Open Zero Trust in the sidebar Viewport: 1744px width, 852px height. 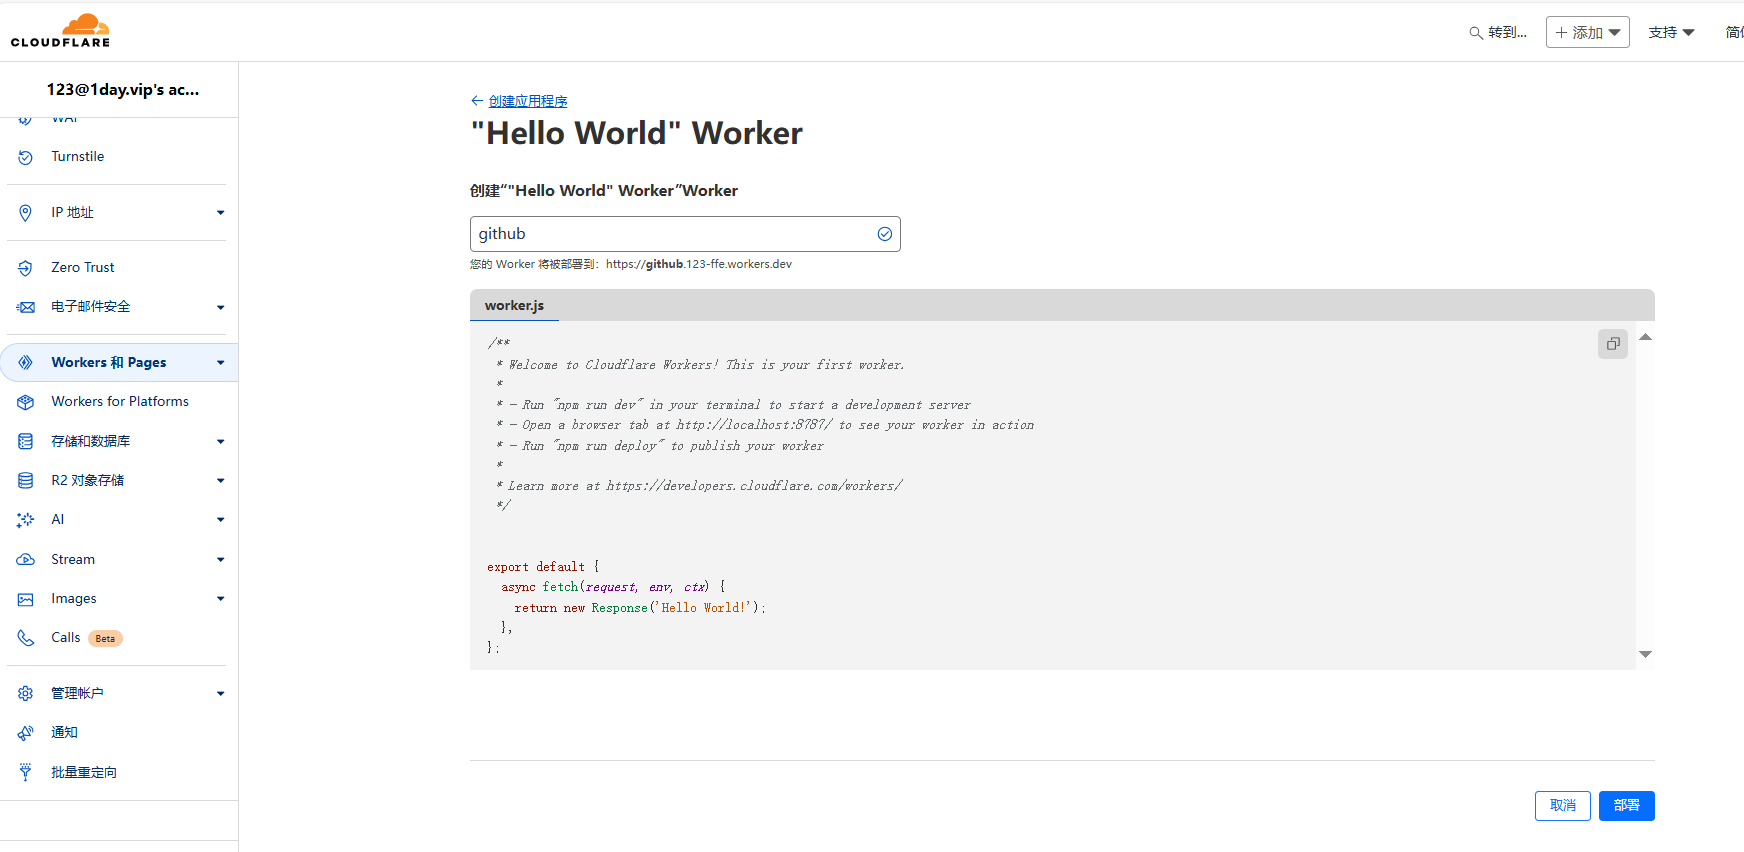83,268
